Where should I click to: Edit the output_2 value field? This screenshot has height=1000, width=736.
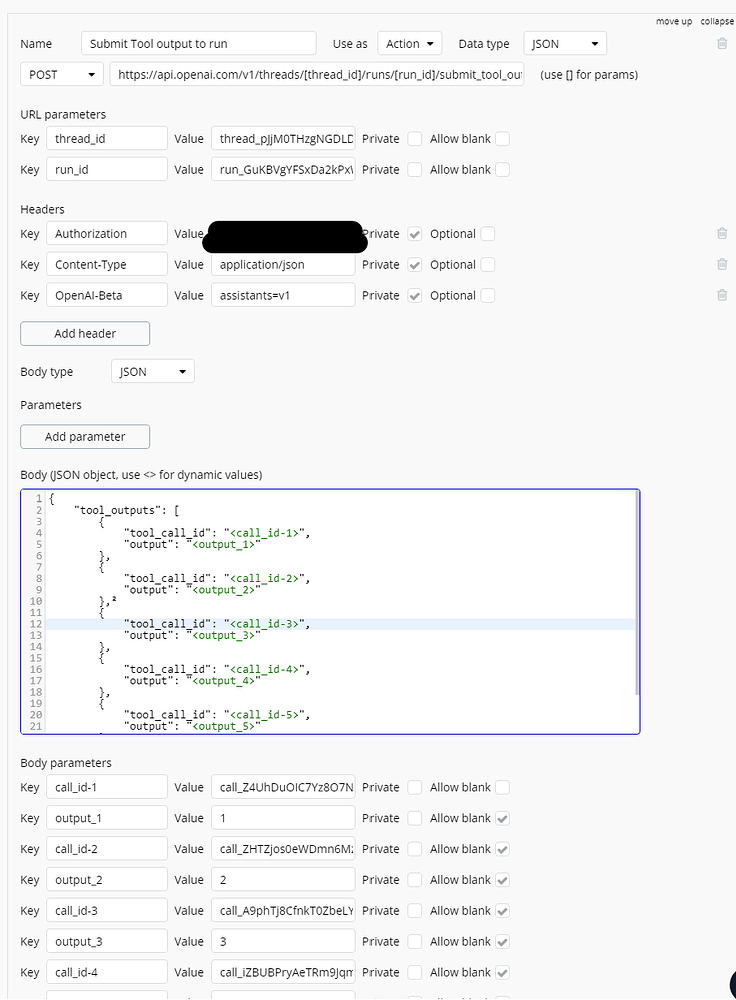coord(283,879)
